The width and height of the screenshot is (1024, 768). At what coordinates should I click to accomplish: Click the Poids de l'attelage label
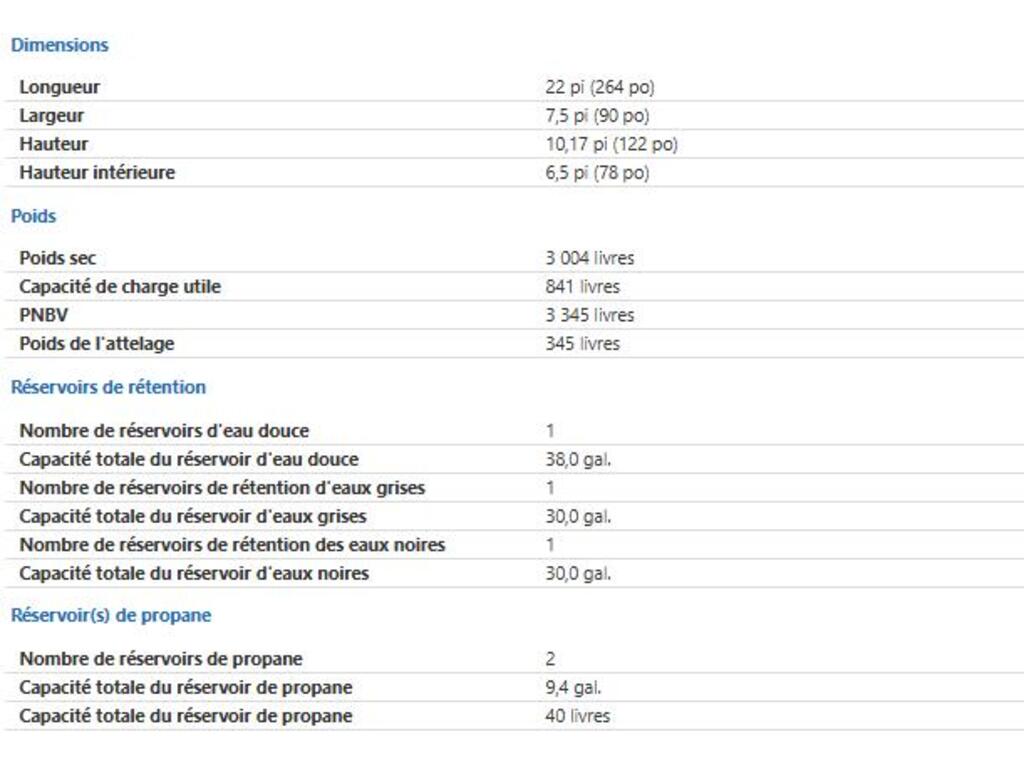coord(96,344)
